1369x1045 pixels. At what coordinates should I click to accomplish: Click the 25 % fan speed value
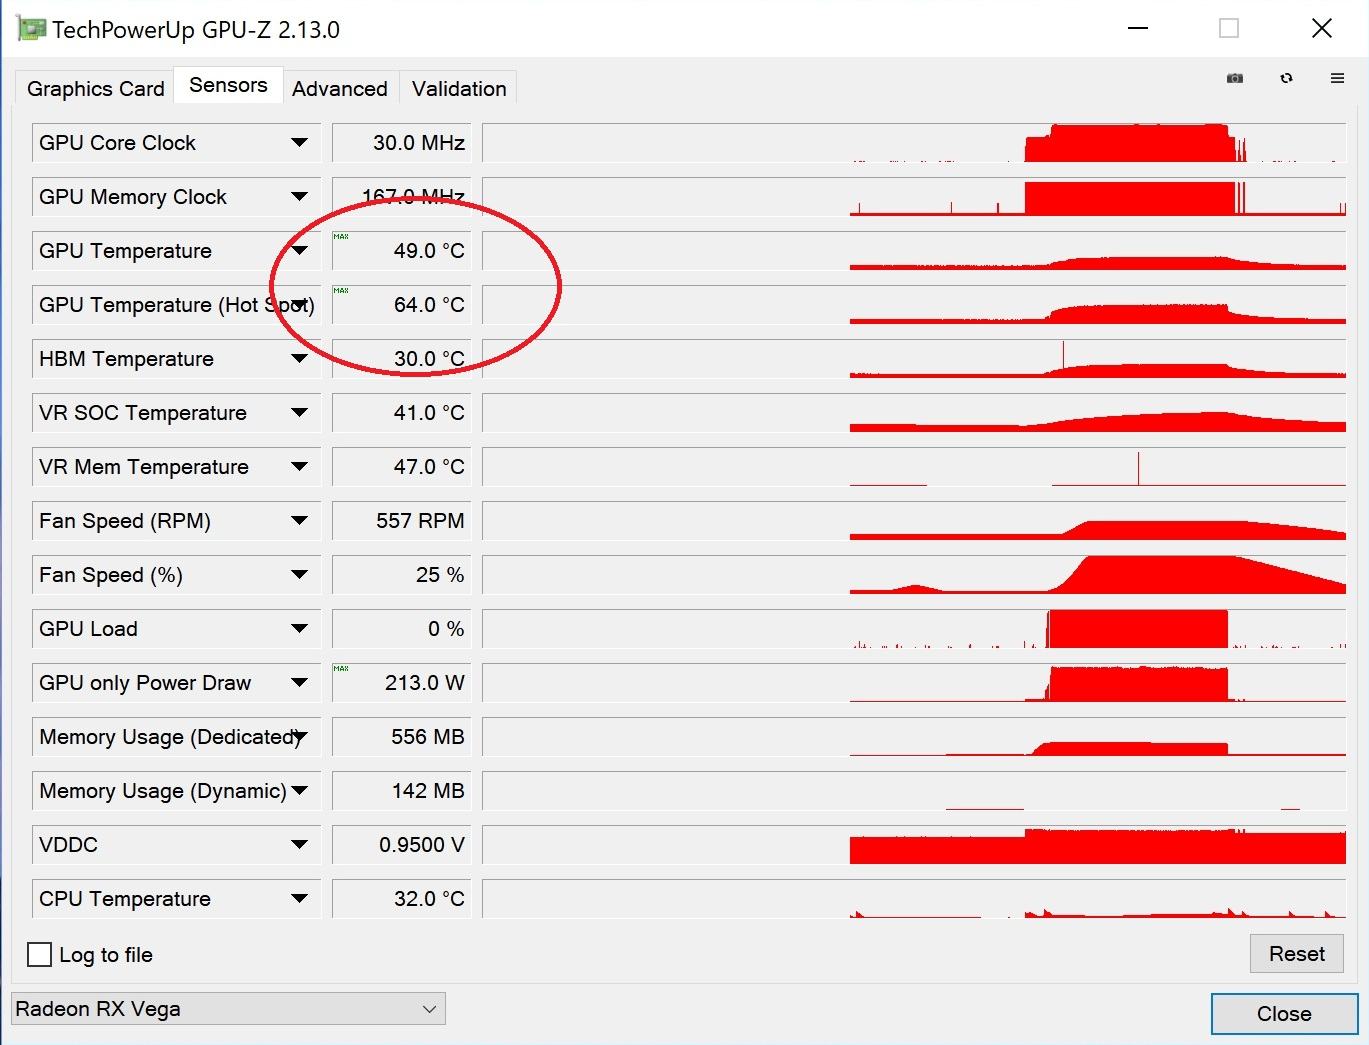pos(401,574)
